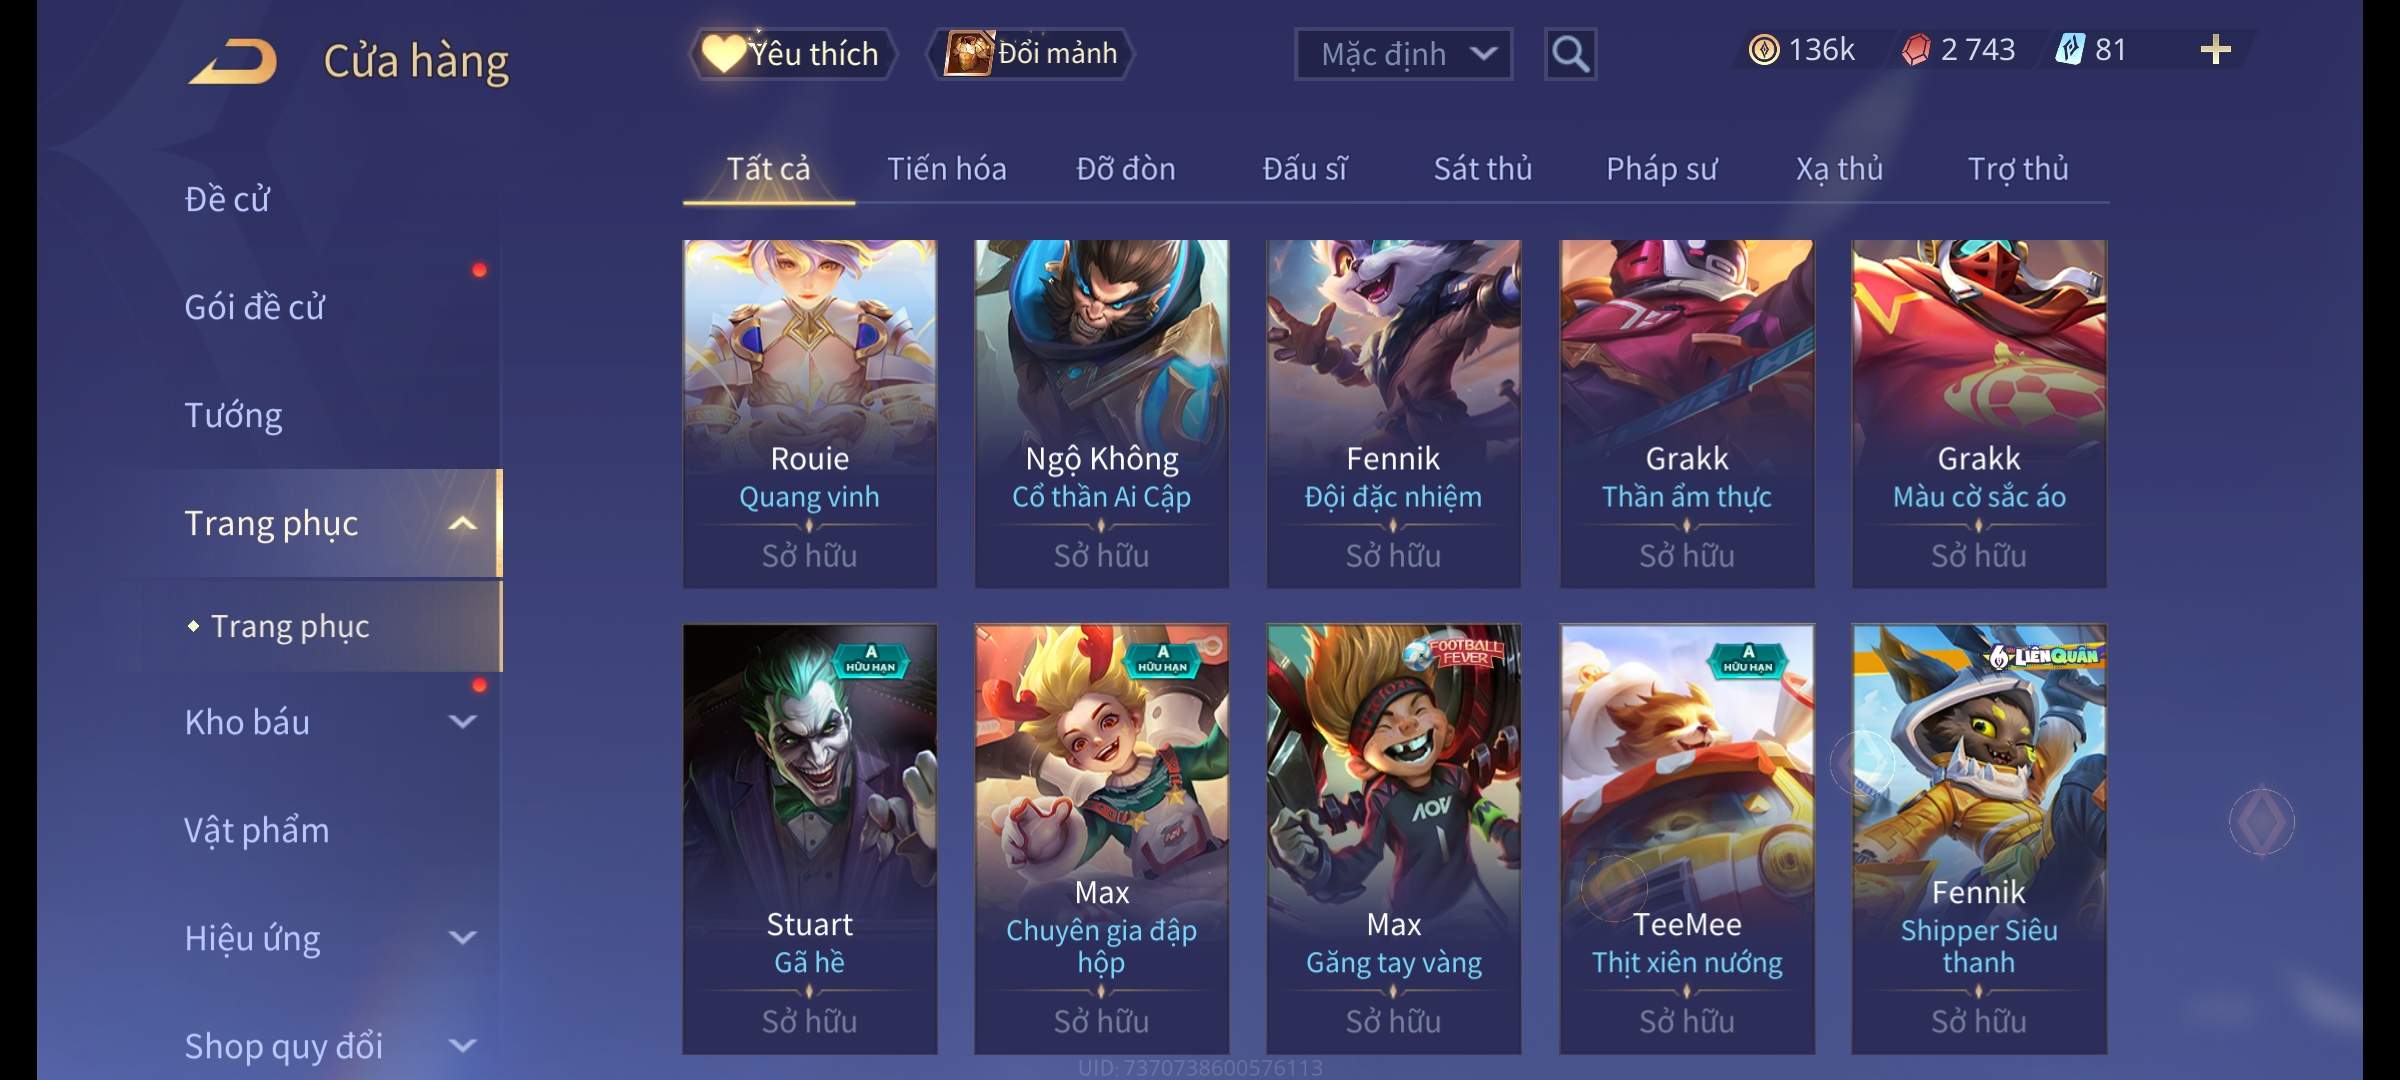Tap the red ruby gem currency icon
The width and height of the screenshot is (2400, 1080).
(1916, 50)
